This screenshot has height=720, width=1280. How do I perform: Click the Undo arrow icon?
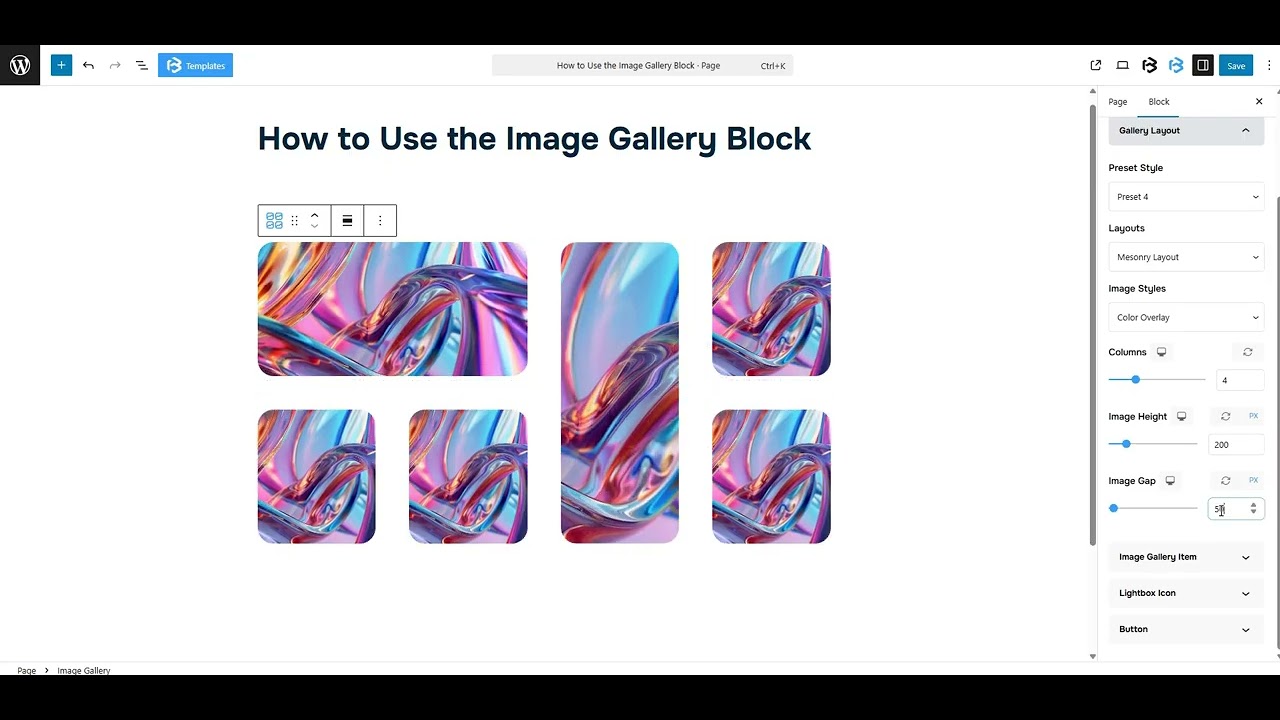click(x=88, y=65)
